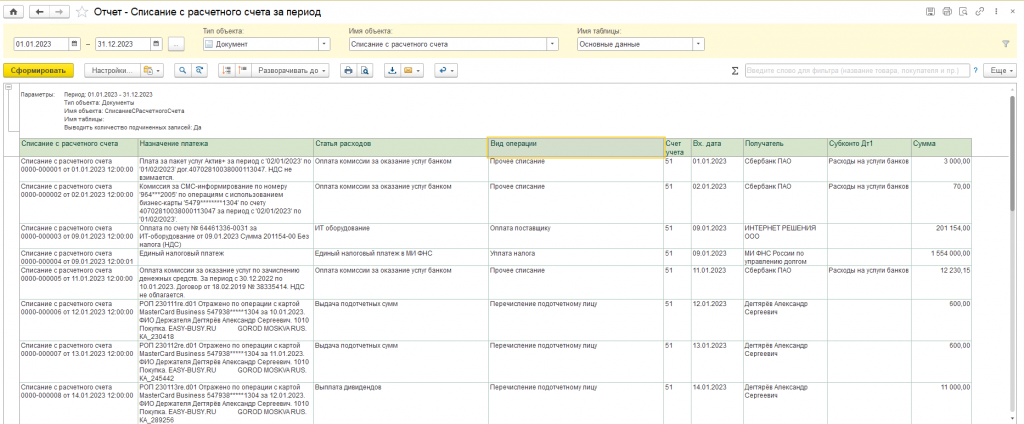Open the Еще menu

[1000, 71]
